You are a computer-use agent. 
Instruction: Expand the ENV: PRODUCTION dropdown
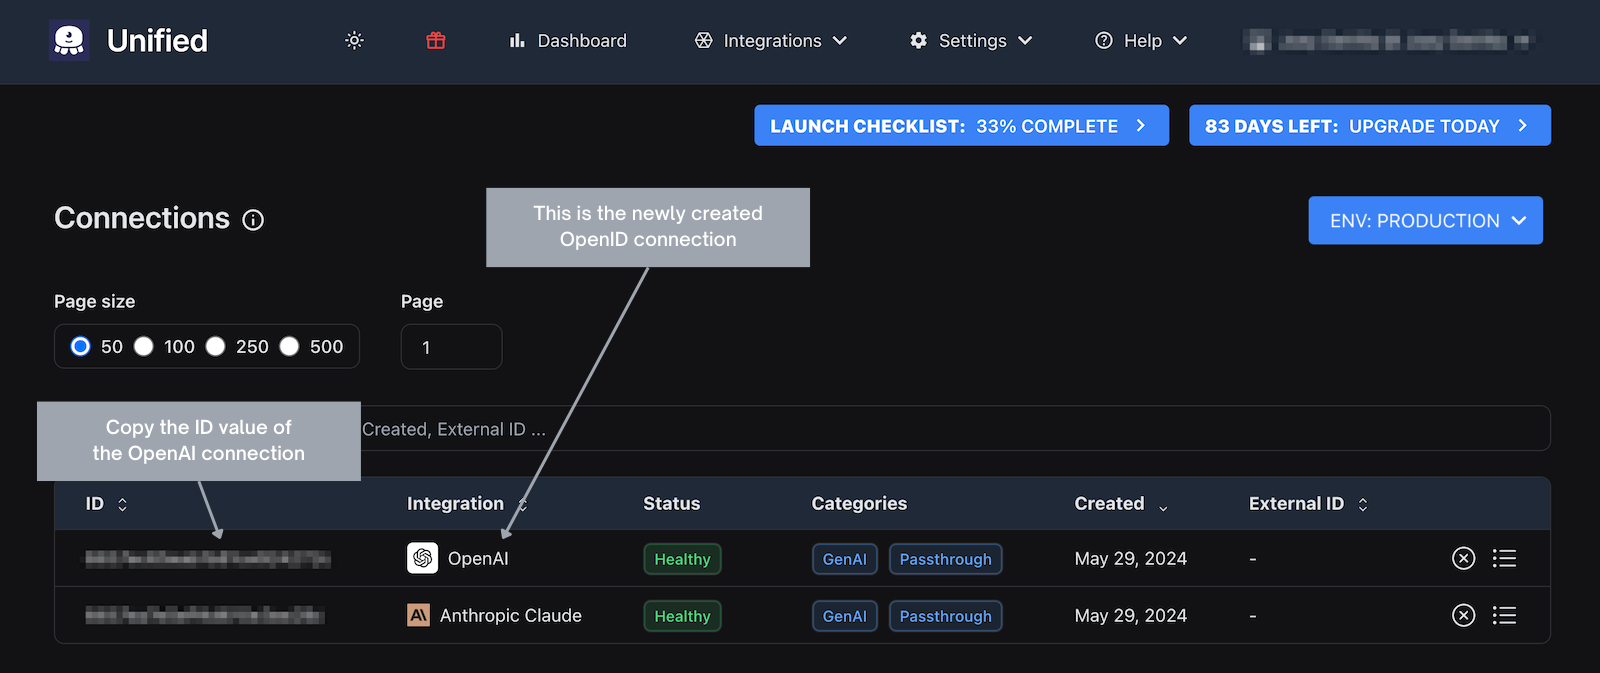click(x=1425, y=221)
